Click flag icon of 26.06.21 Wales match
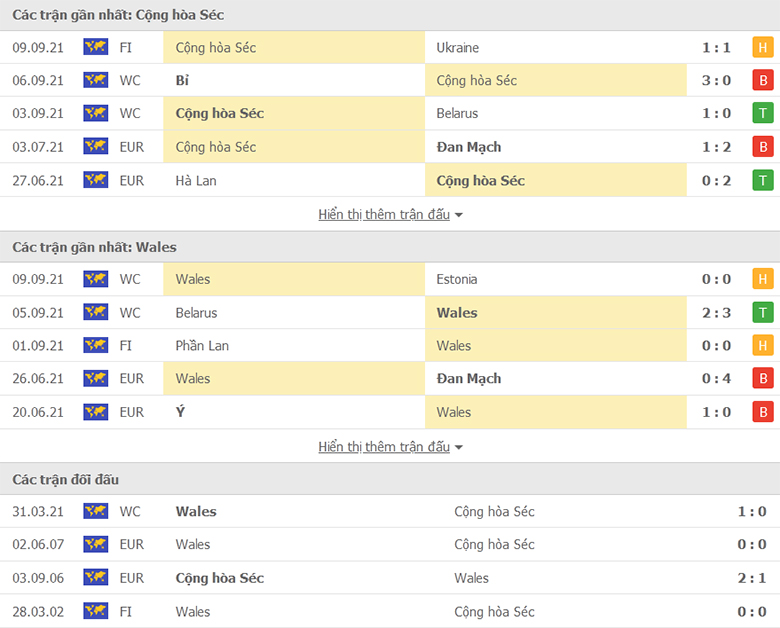Image resolution: width=780 pixels, height=628 pixels. pos(95,378)
